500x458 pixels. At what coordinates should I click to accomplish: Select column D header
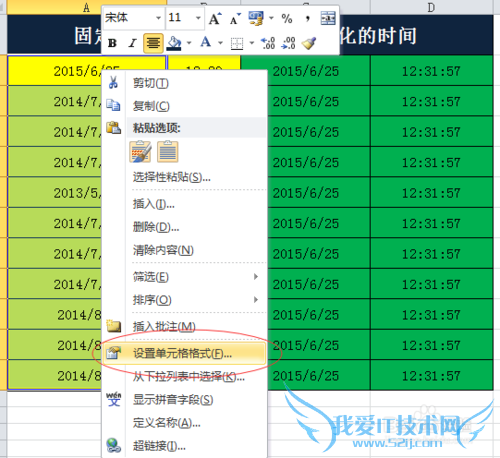[431, 7]
